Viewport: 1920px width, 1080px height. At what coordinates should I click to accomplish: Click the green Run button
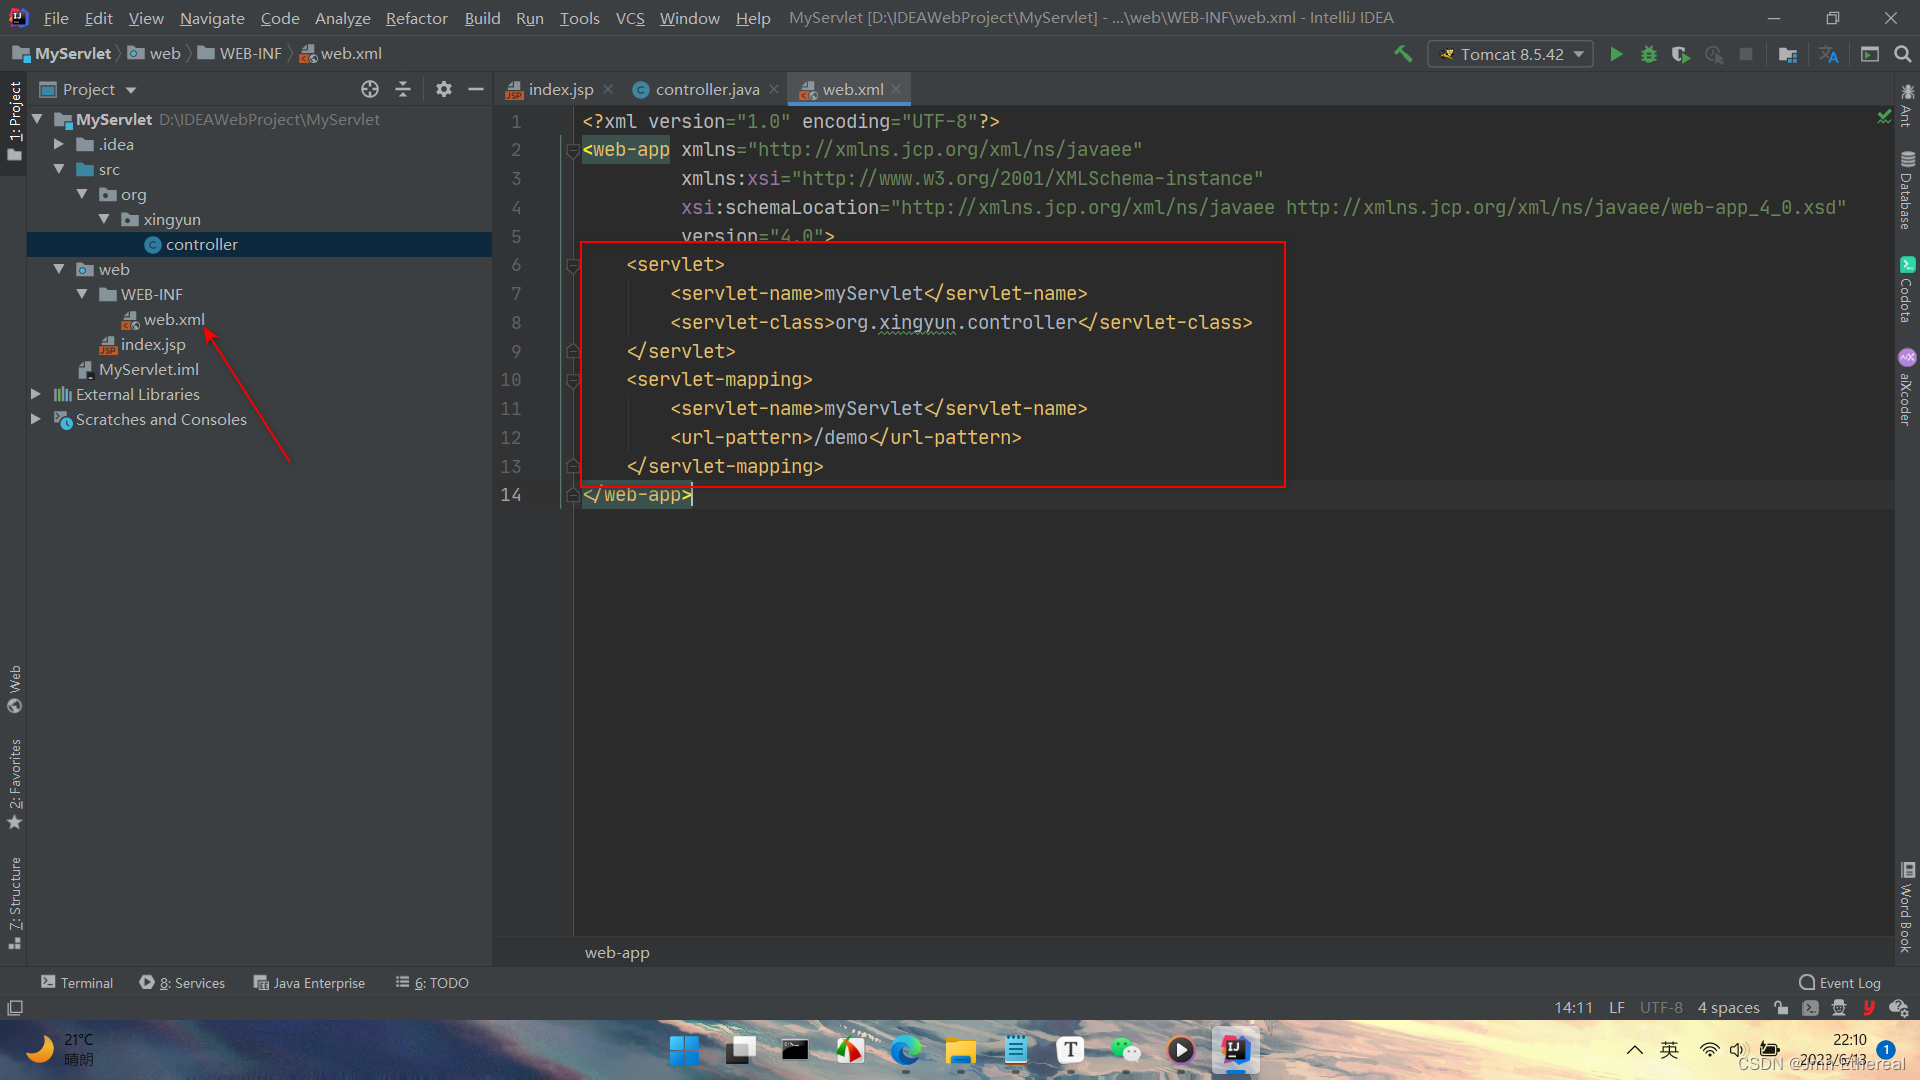(1616, 54)
